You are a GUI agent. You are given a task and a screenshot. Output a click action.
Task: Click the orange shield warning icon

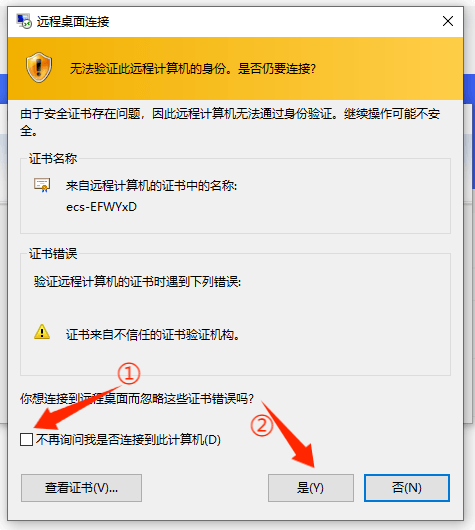pyautogui.click(x=39, y=67)
